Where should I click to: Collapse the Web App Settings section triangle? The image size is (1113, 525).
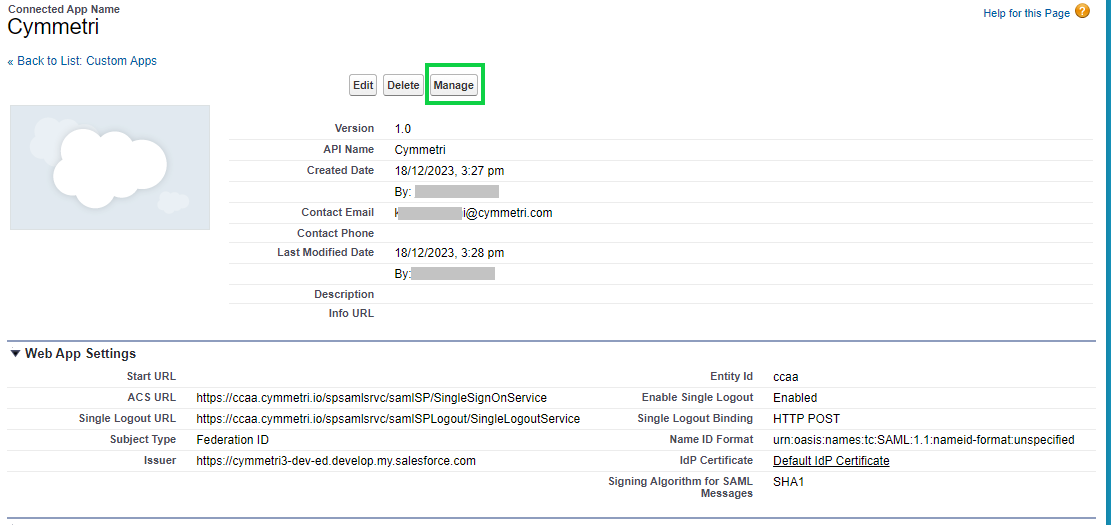click(15, 353)
